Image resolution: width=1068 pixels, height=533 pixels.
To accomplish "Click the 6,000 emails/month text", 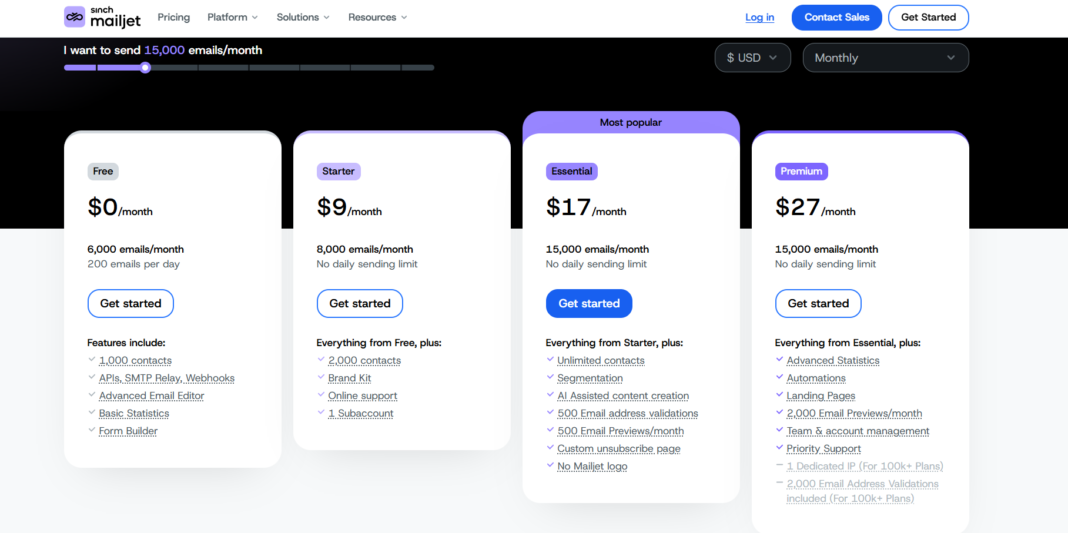I will pyautogui.click(x=136, y=249).
